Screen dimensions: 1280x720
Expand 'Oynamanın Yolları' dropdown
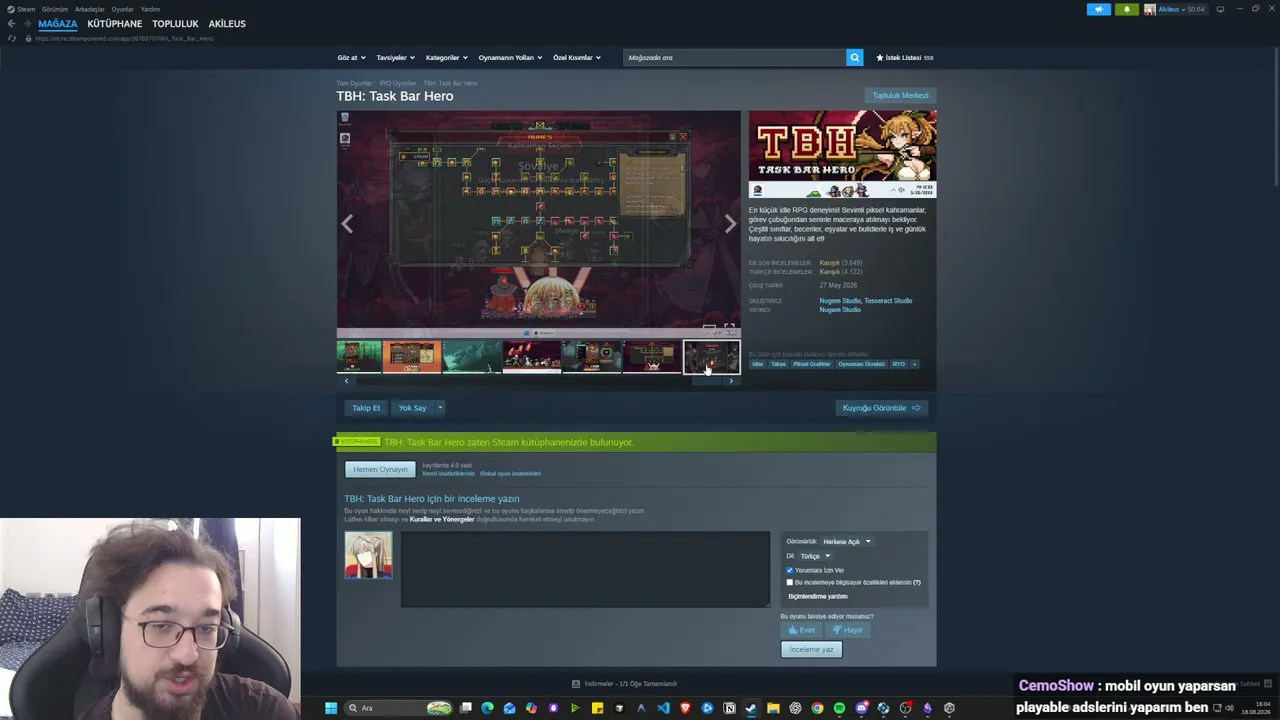pos(510,58)
